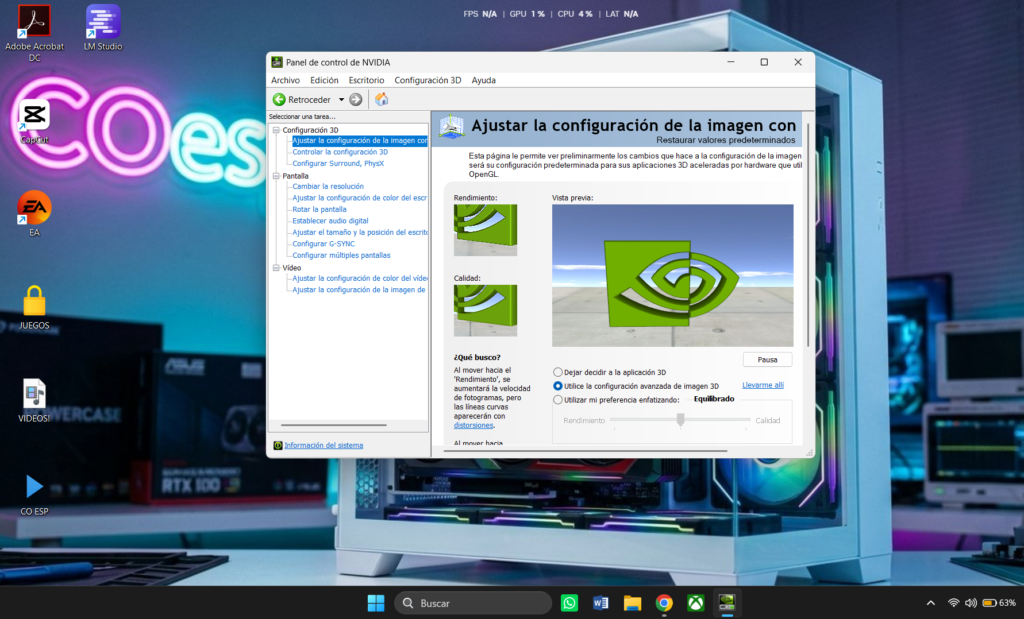Click the 'distorsiones' hyperlink
Image resolution: width=1024 pixels, height=619 pixels.
coord(473,425)
